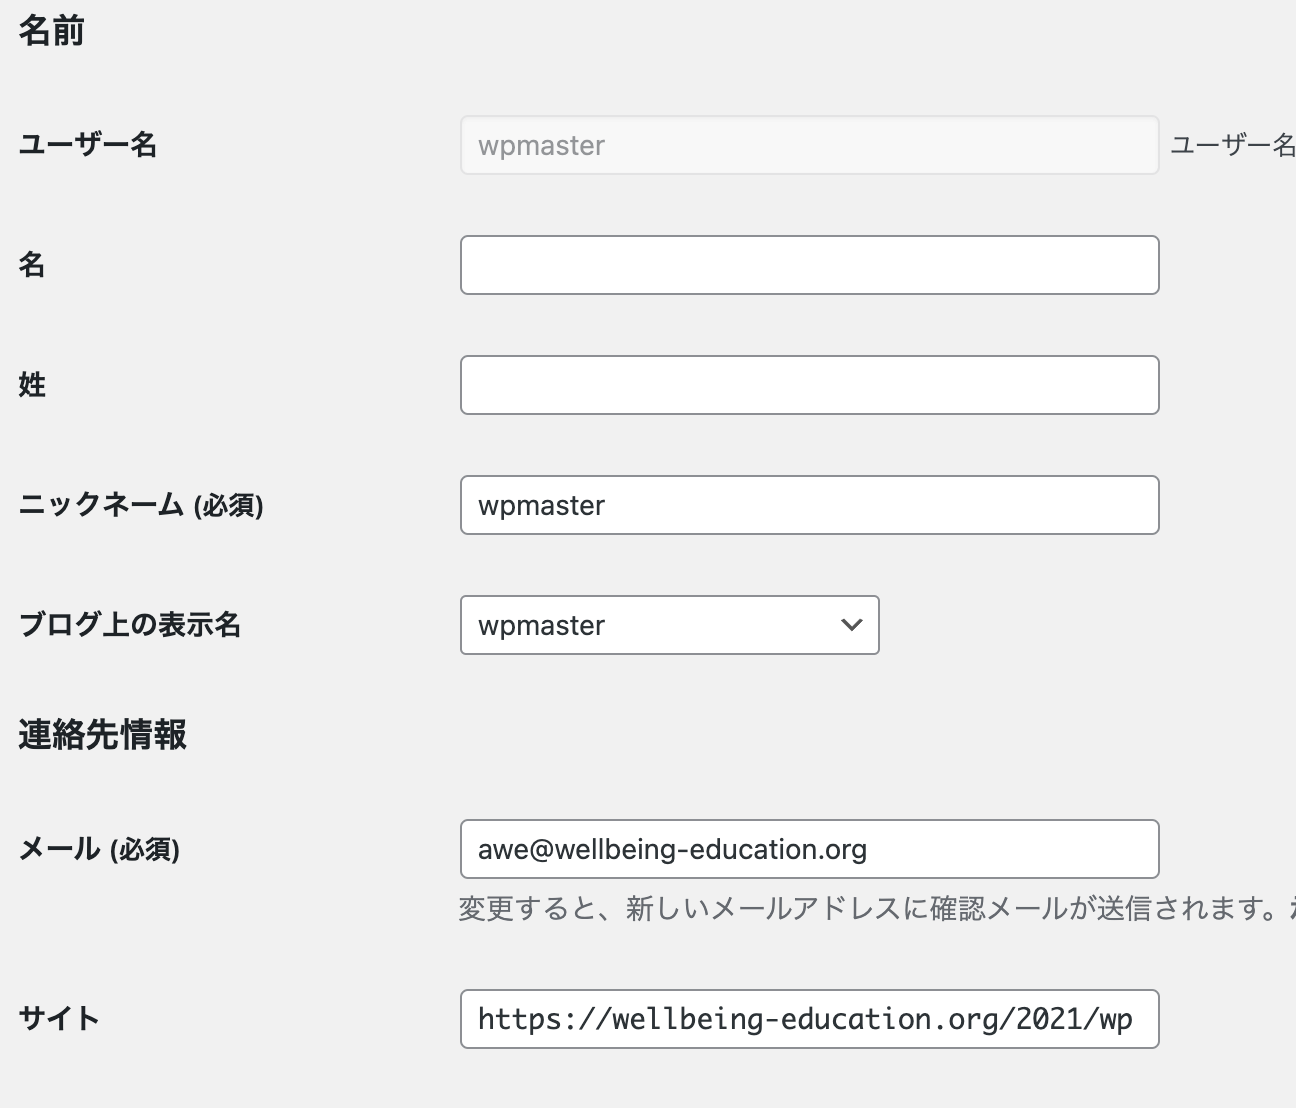
Task: Click the description text right of username field
Action: point(1232,146)
